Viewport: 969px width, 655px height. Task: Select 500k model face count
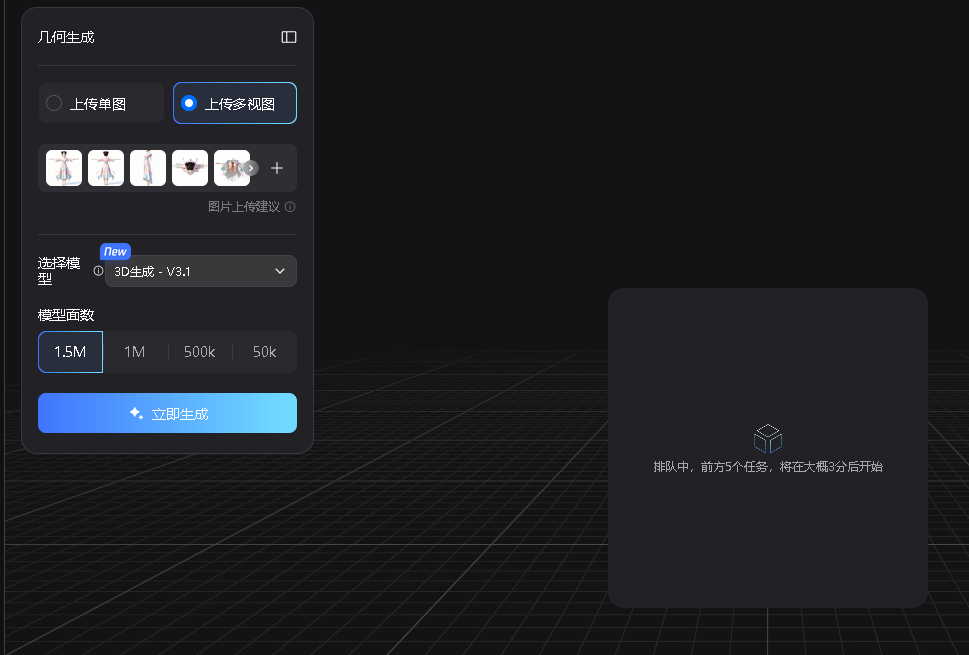coord(200,352)
